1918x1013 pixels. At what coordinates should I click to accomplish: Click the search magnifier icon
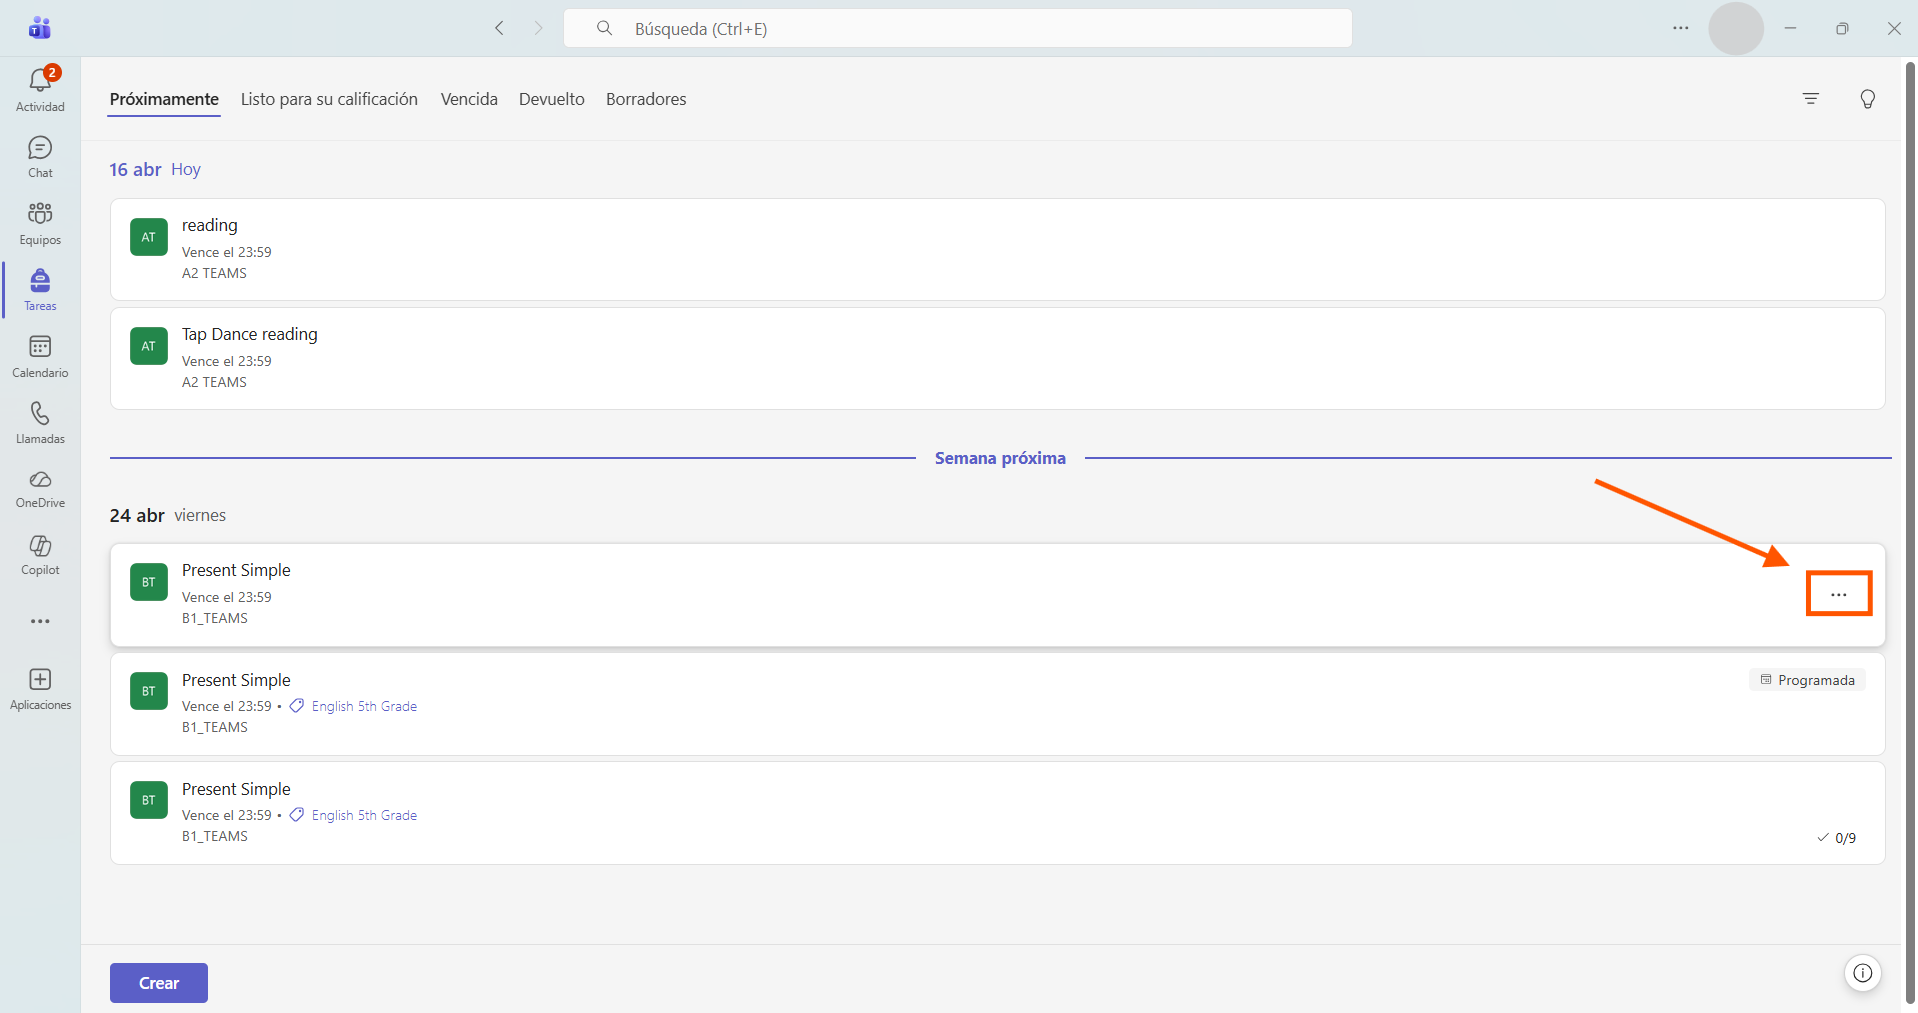(604, 28)
